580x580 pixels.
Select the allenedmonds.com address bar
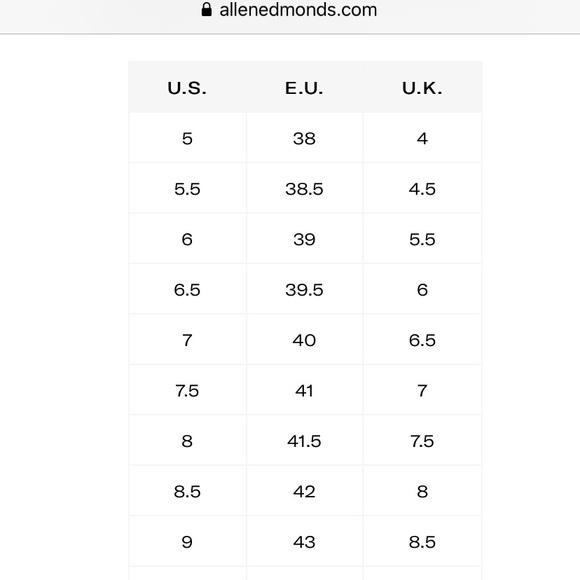[289, 10]
